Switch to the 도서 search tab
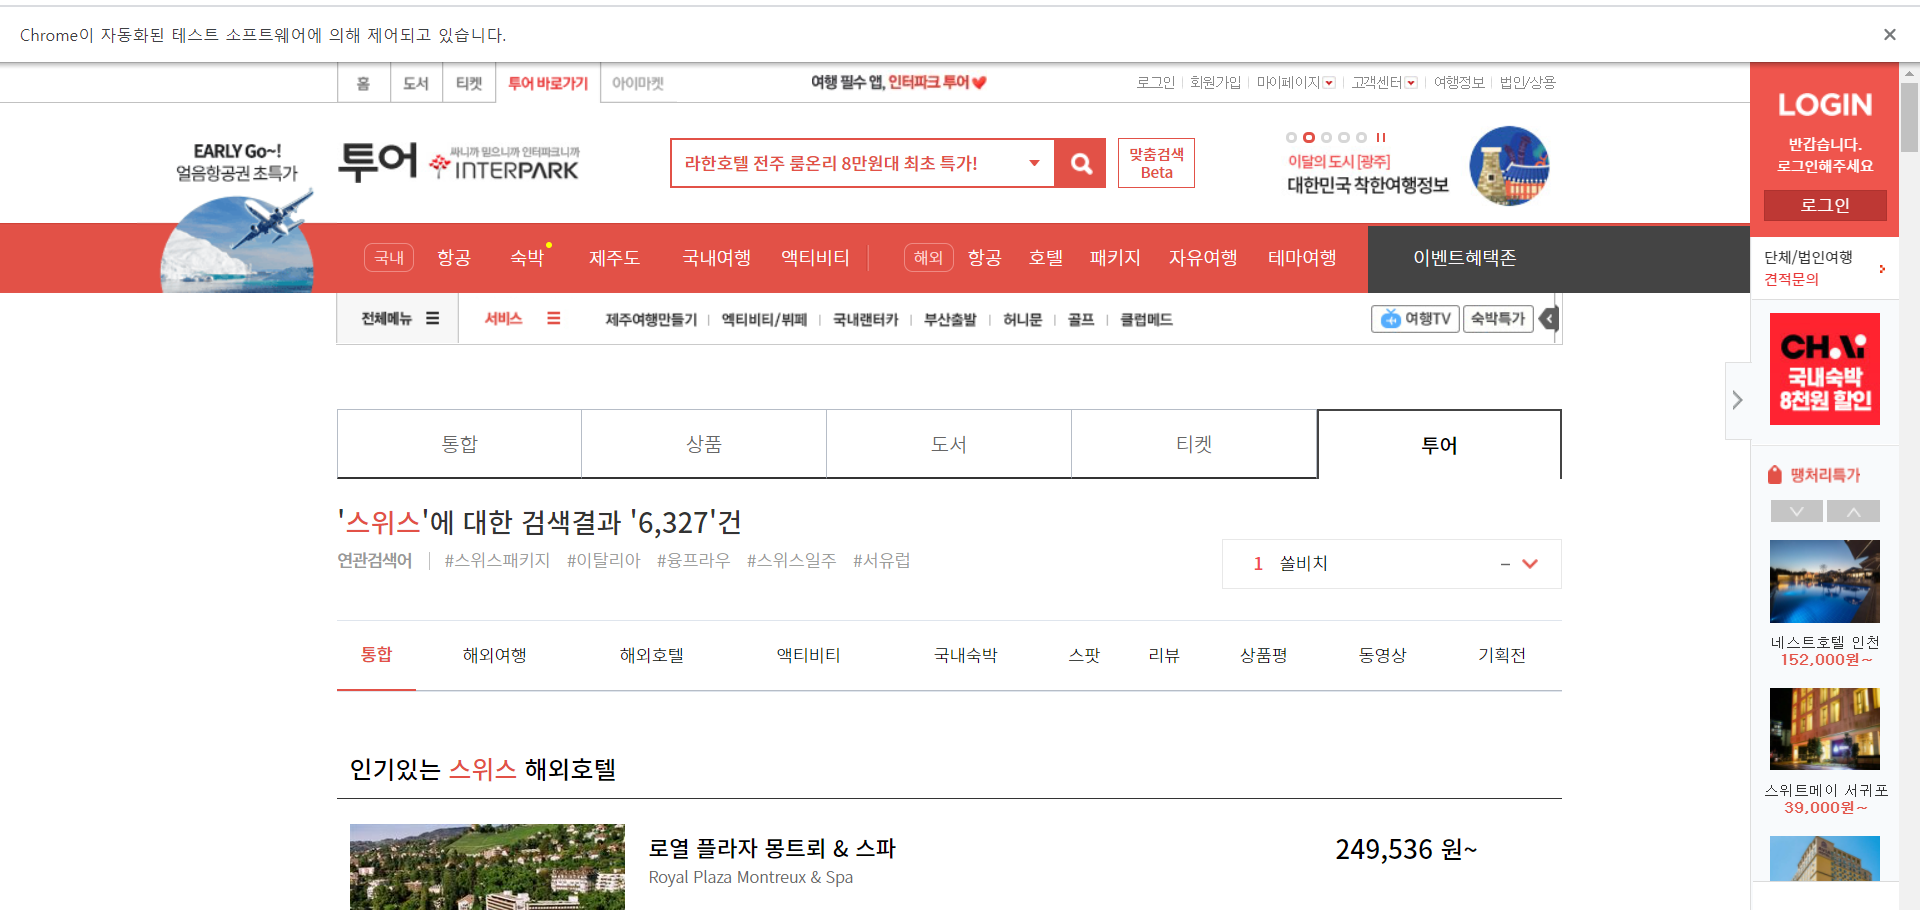The width and height of the screenshot is (1920, 910). point(949,444)
